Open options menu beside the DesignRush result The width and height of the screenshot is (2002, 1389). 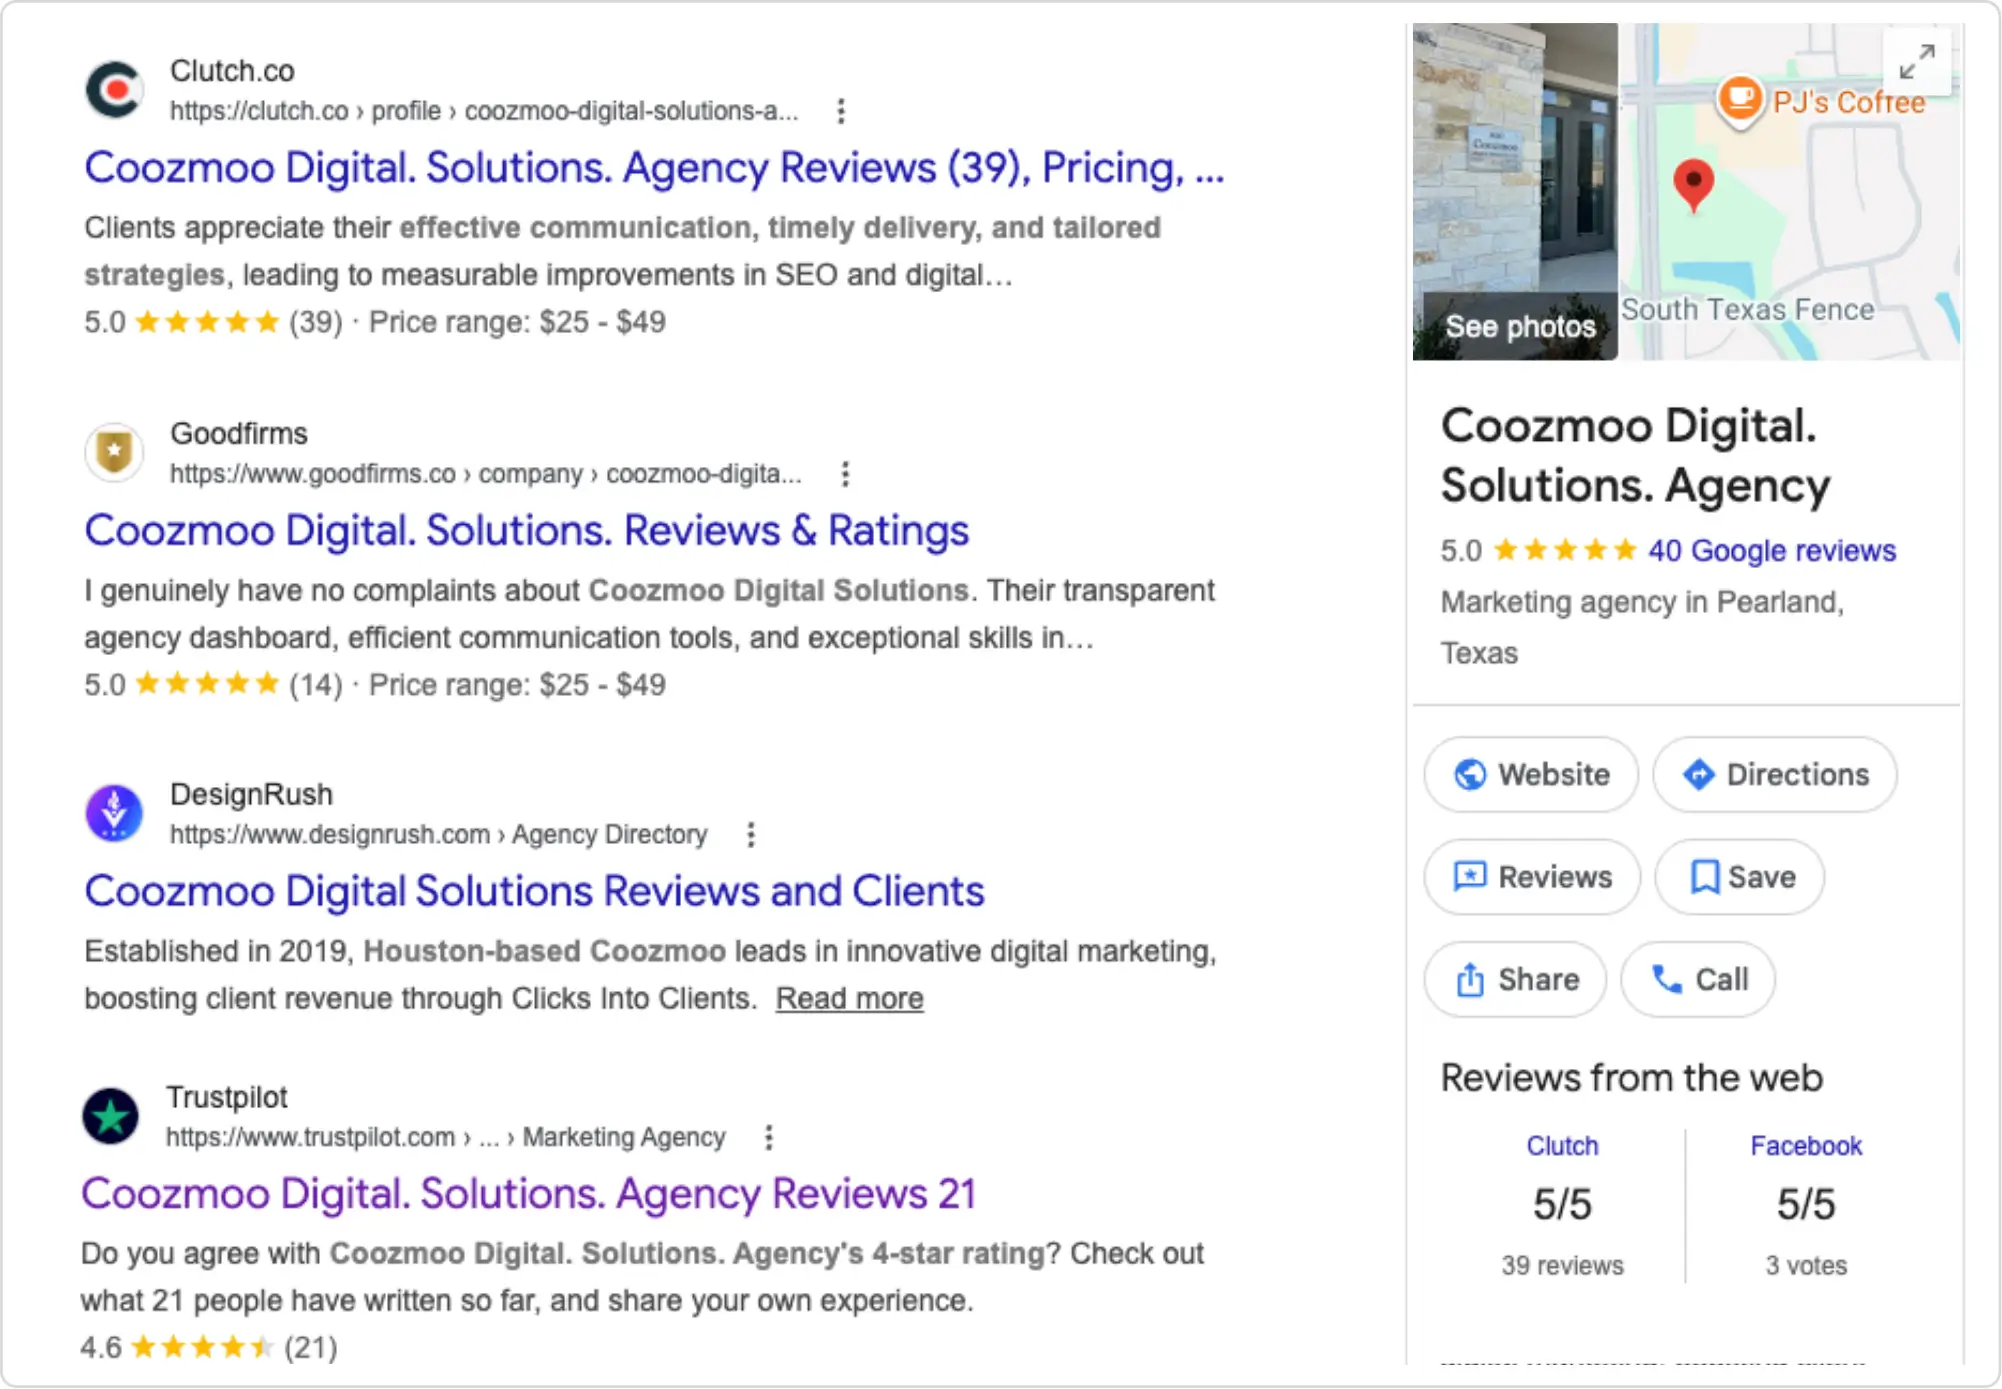[749, 835]
